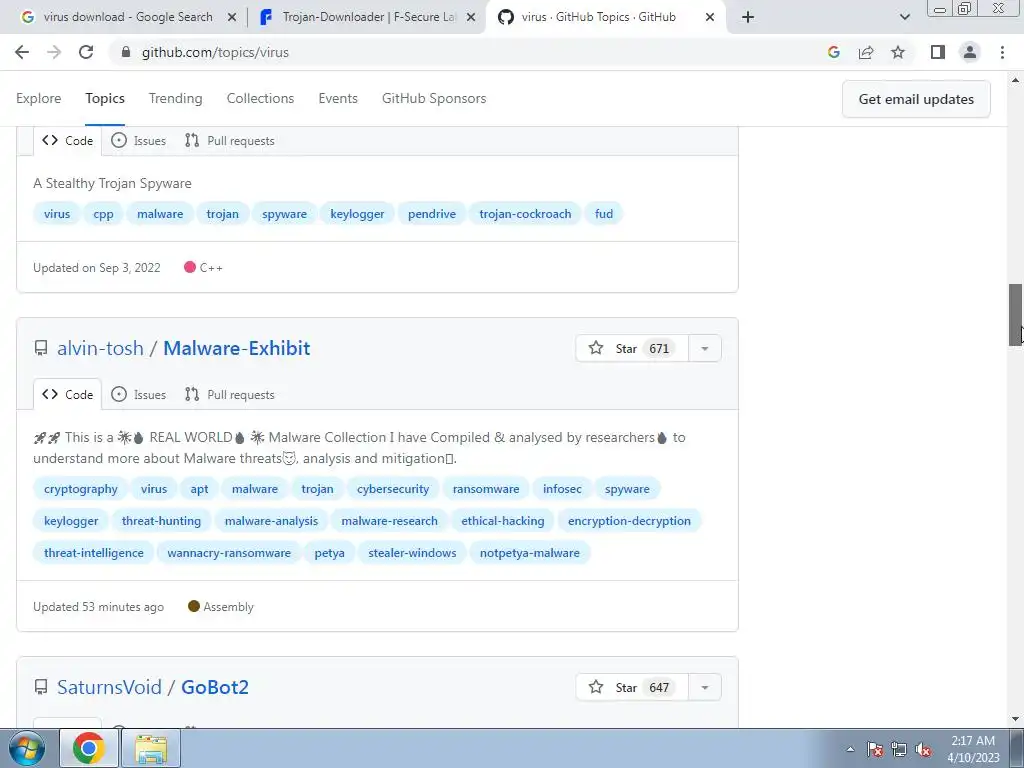Click the Windows Start orb

point(27,748)
